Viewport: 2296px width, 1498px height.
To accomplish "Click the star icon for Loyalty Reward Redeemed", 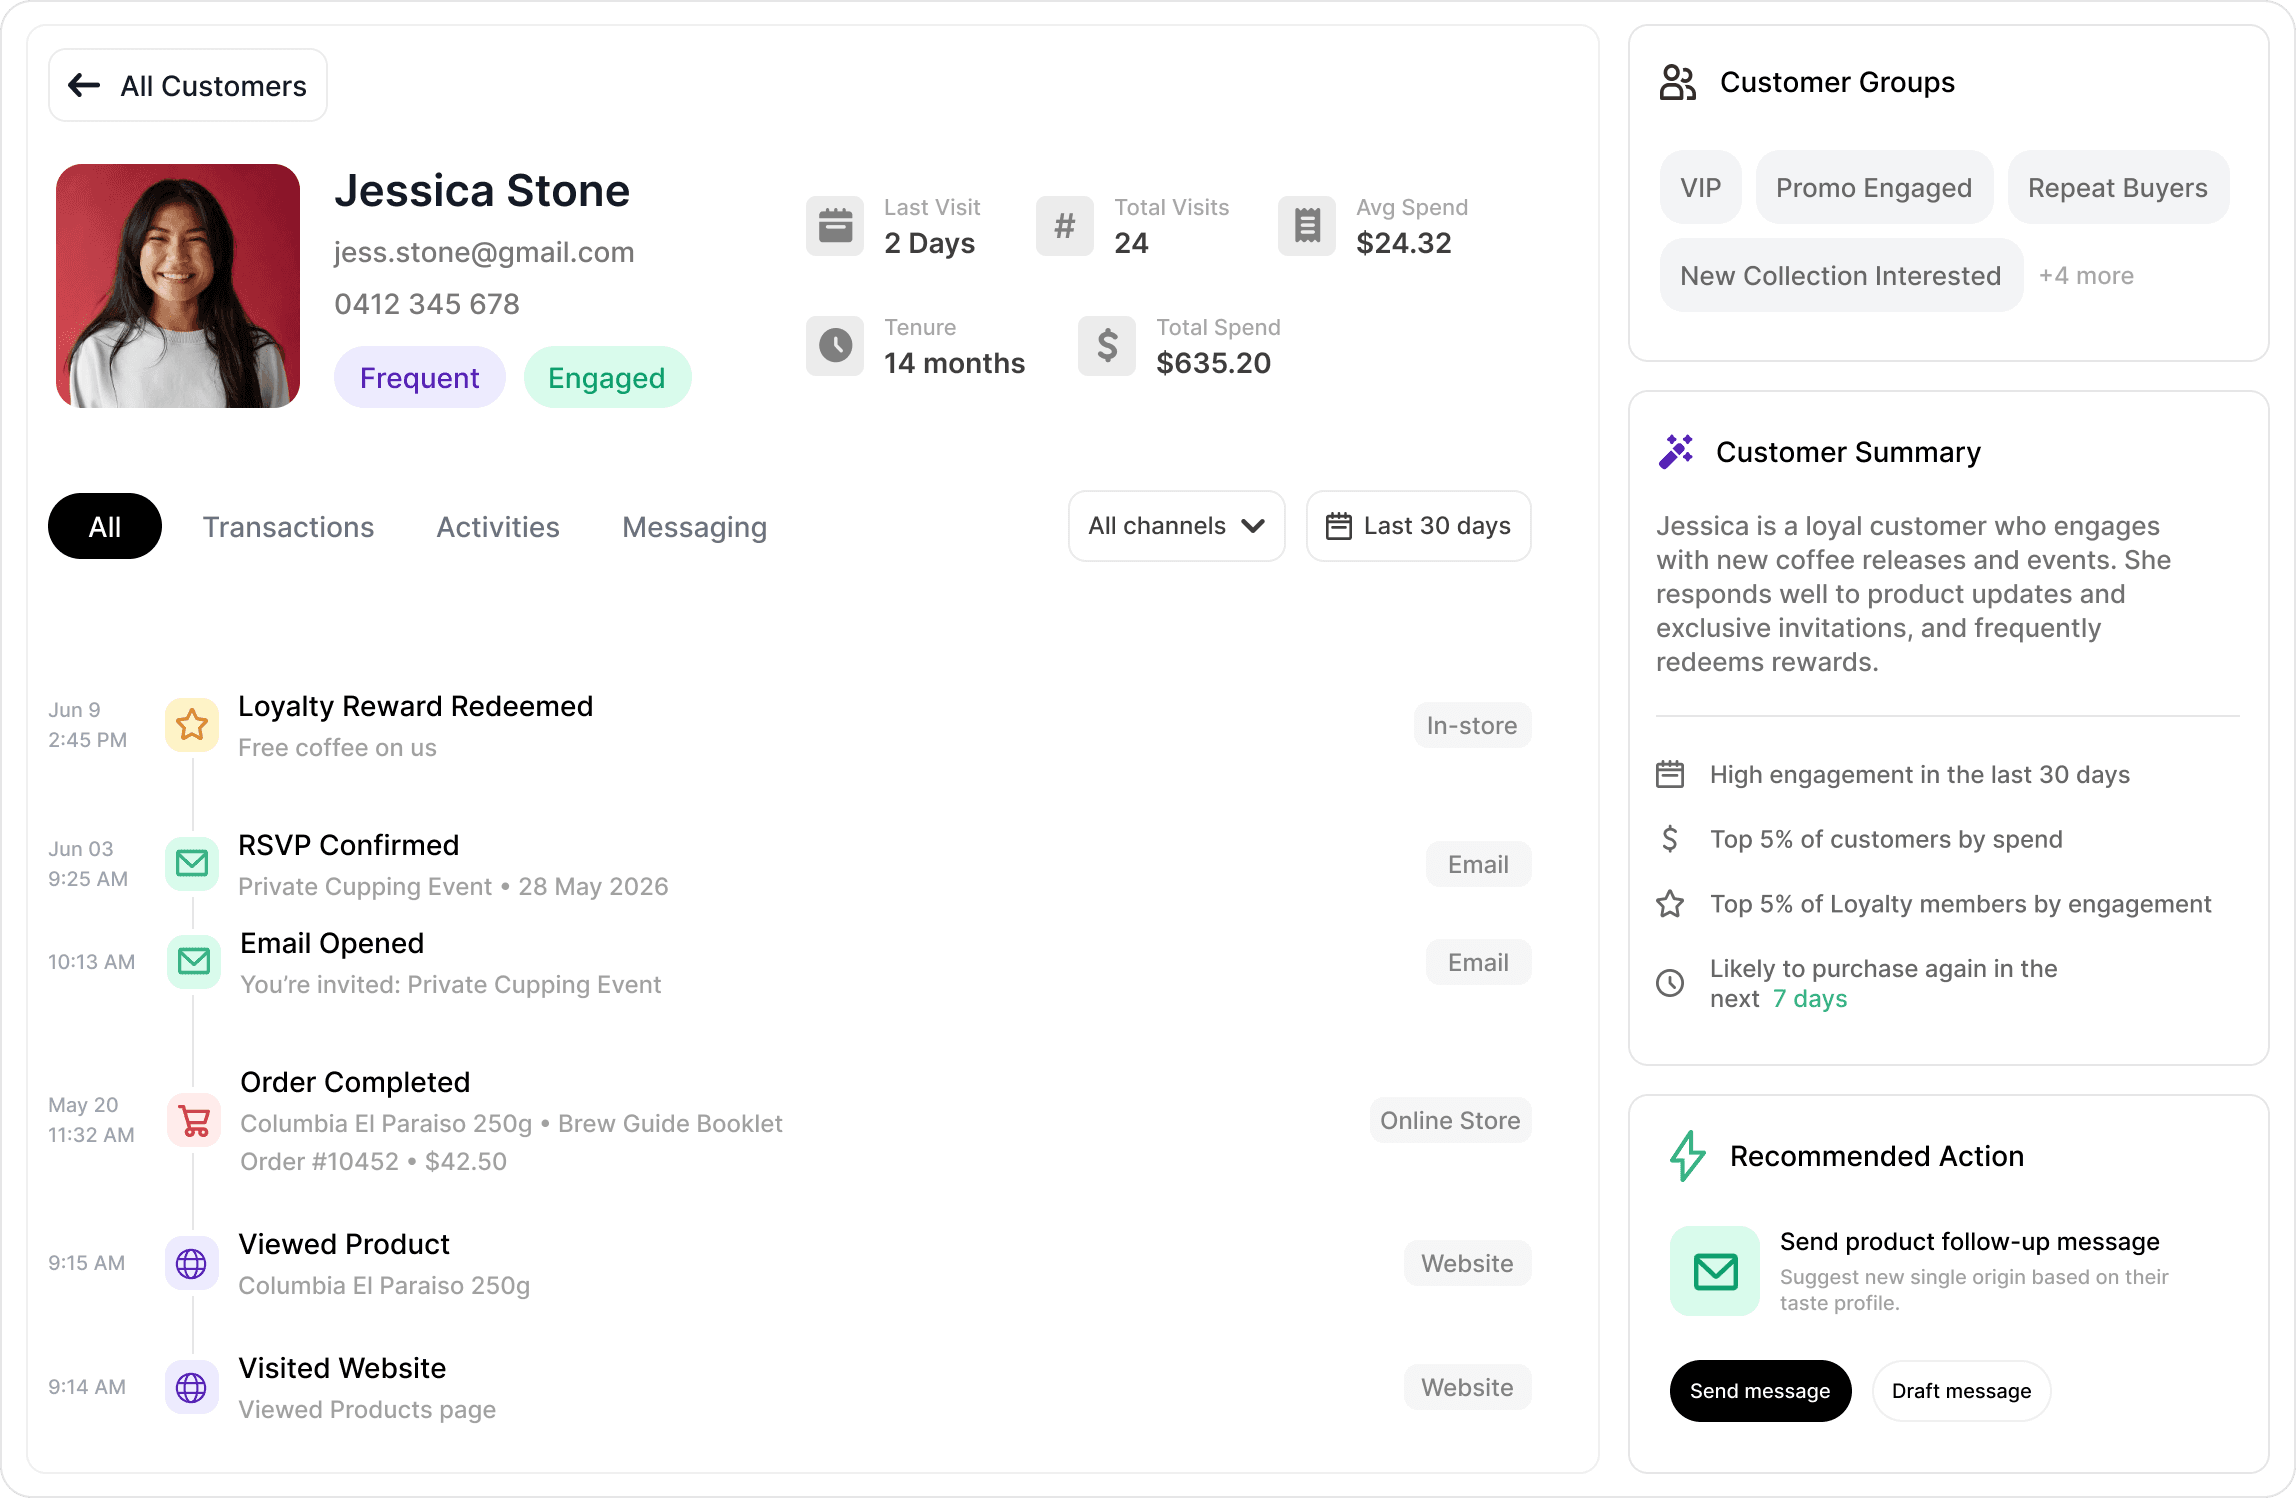I will coord(192,725).
